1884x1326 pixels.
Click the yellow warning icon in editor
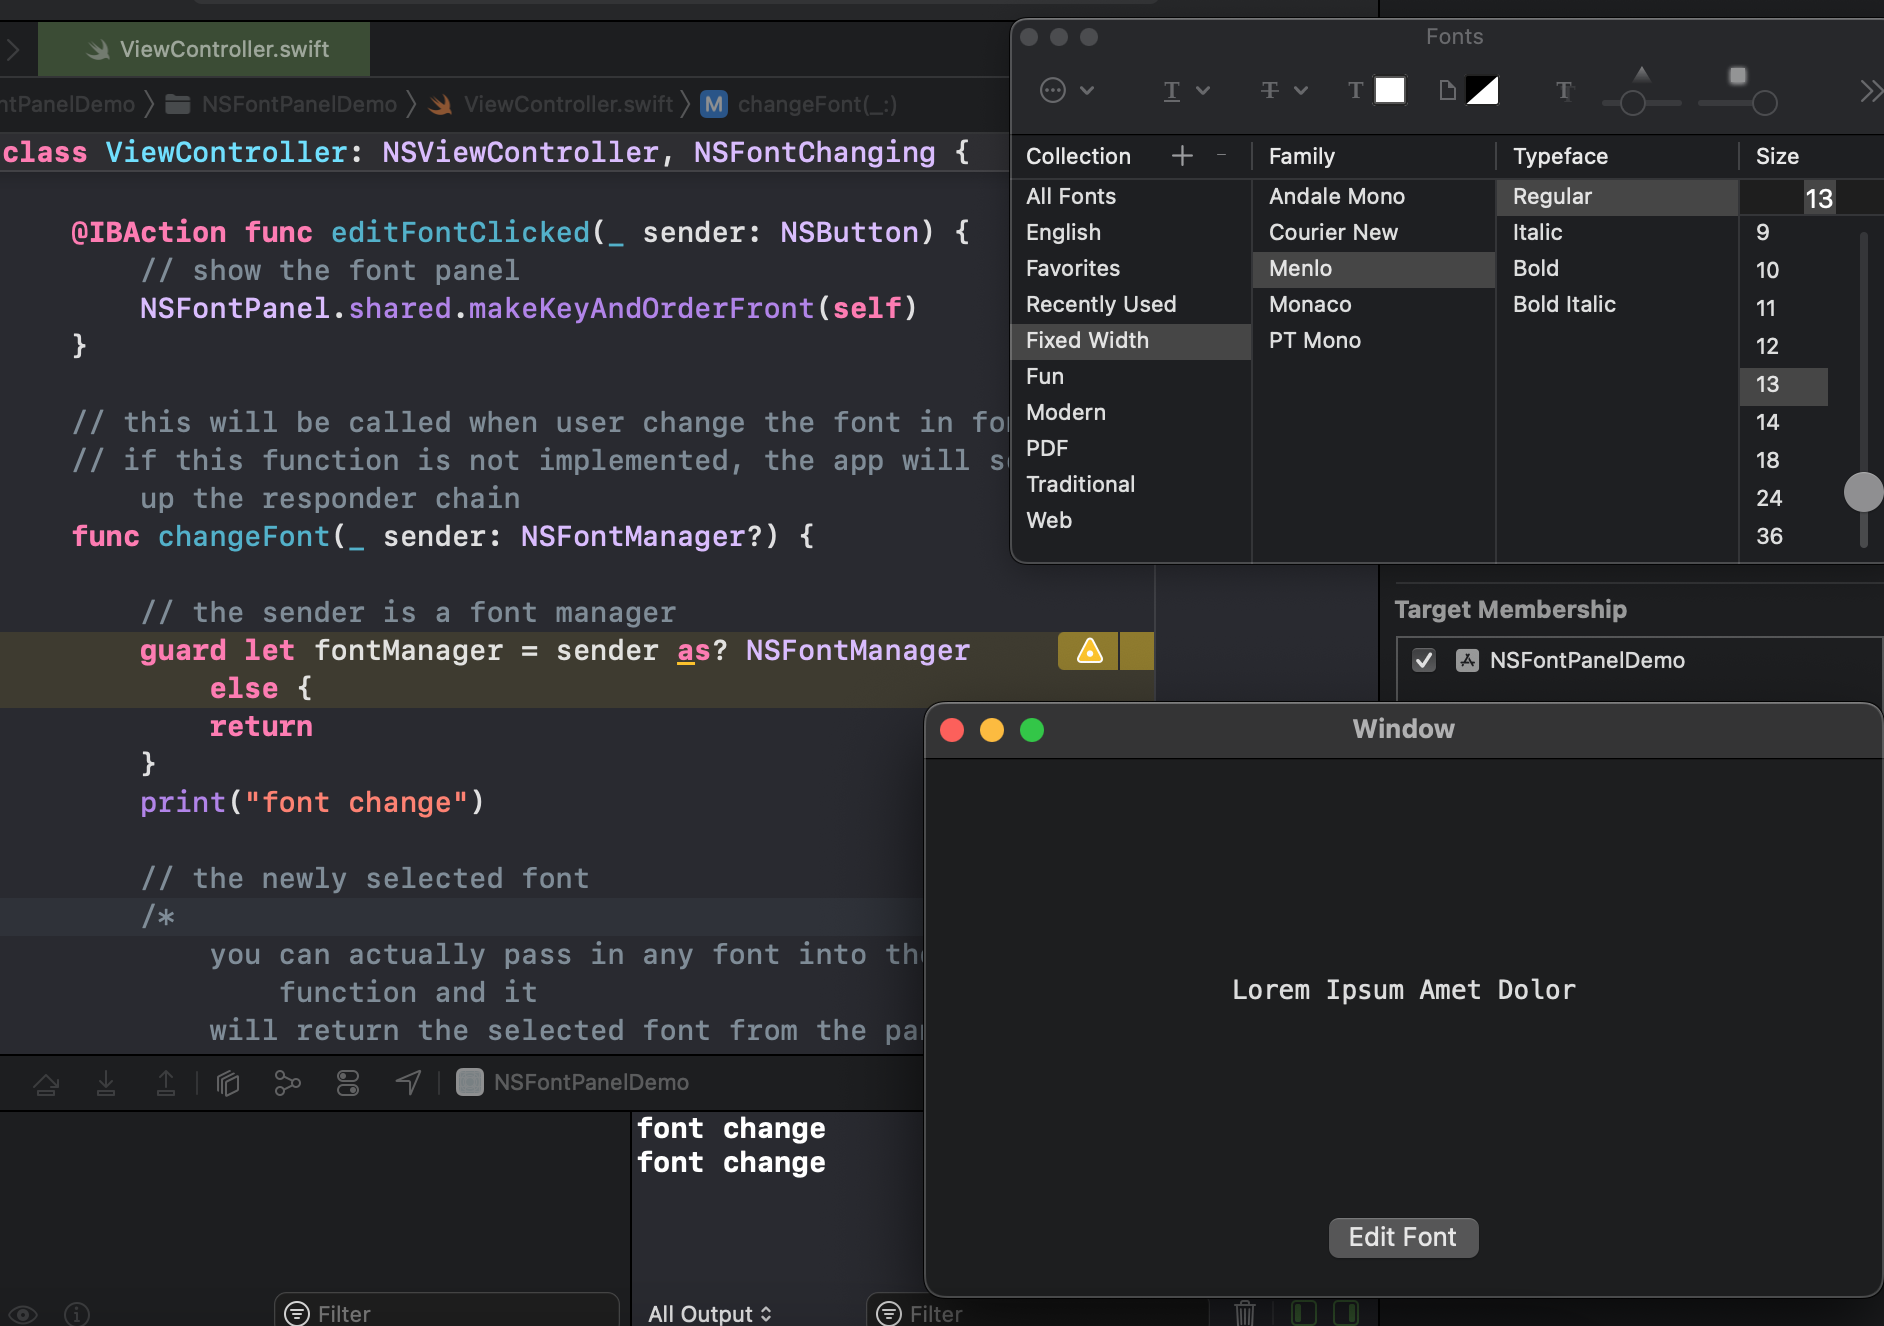point(1089,651)
